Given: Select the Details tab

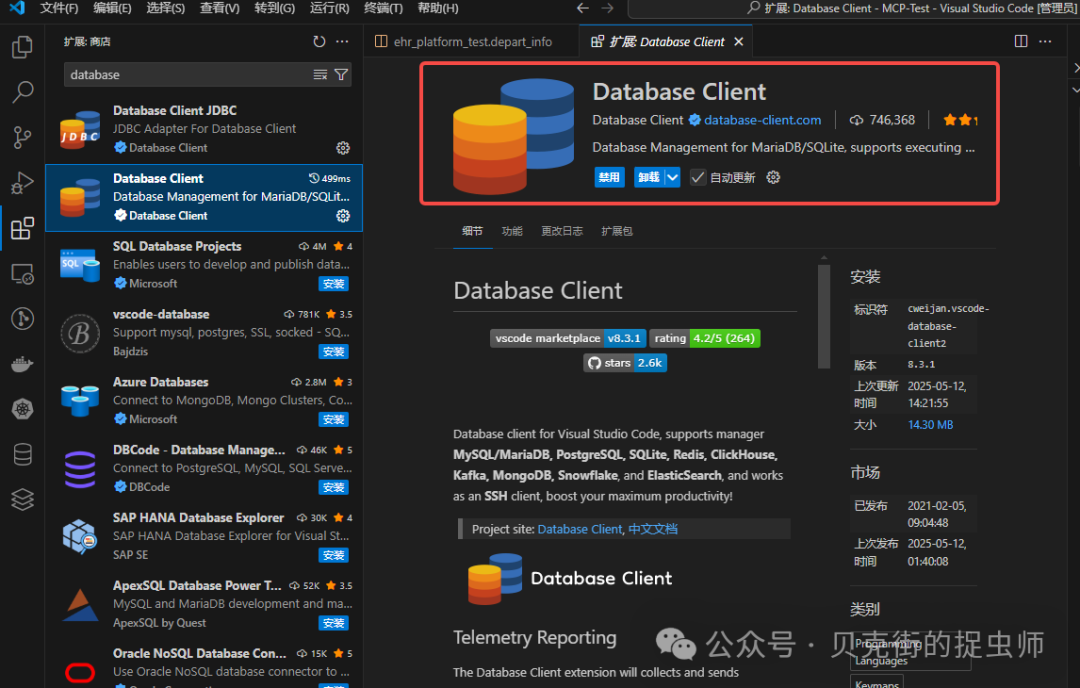Looking at the screenshot, I should pyautogui.click(x=472, y=231).
